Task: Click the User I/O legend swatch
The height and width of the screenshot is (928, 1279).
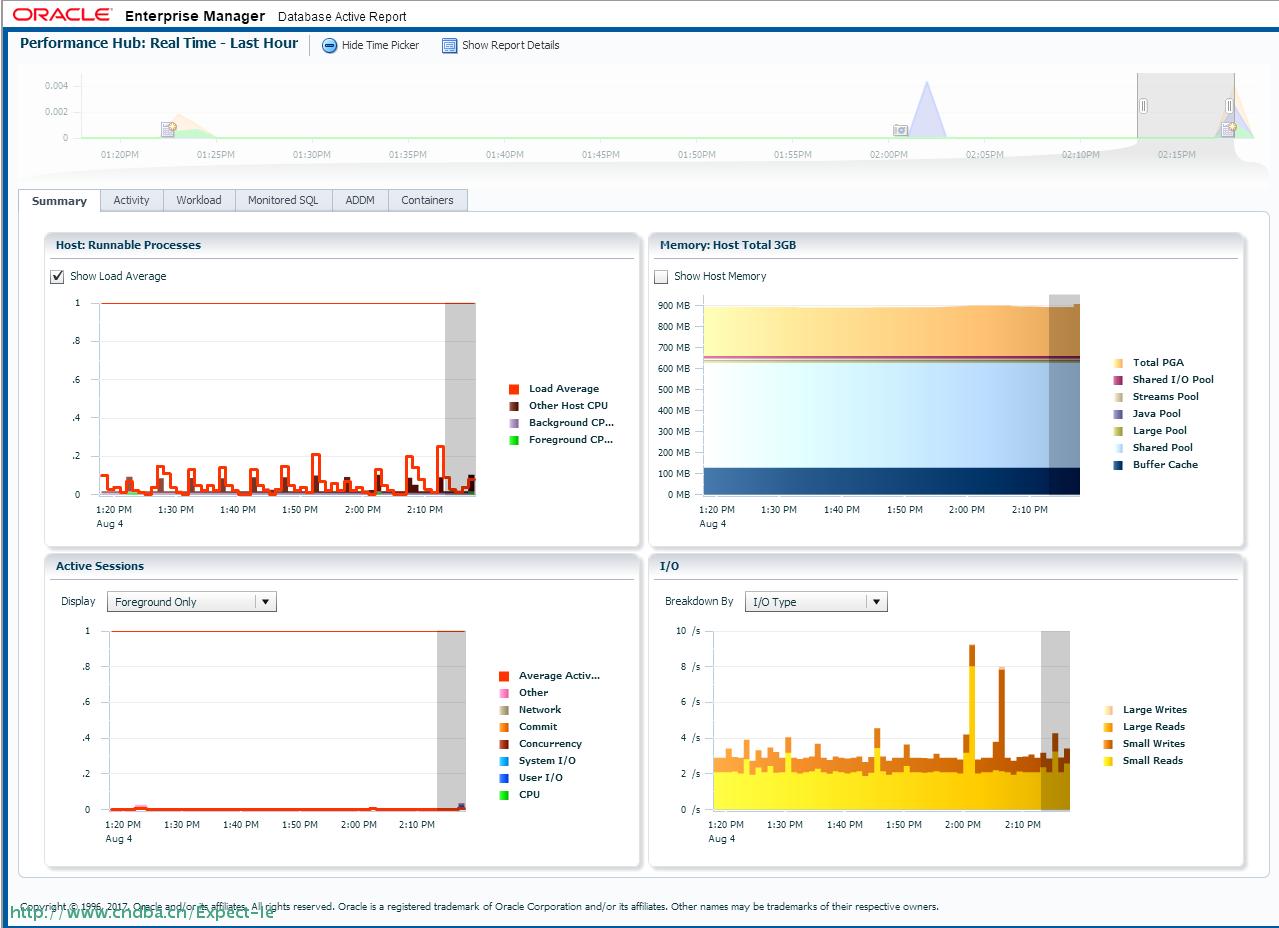Action: click(x=504, y=778)
